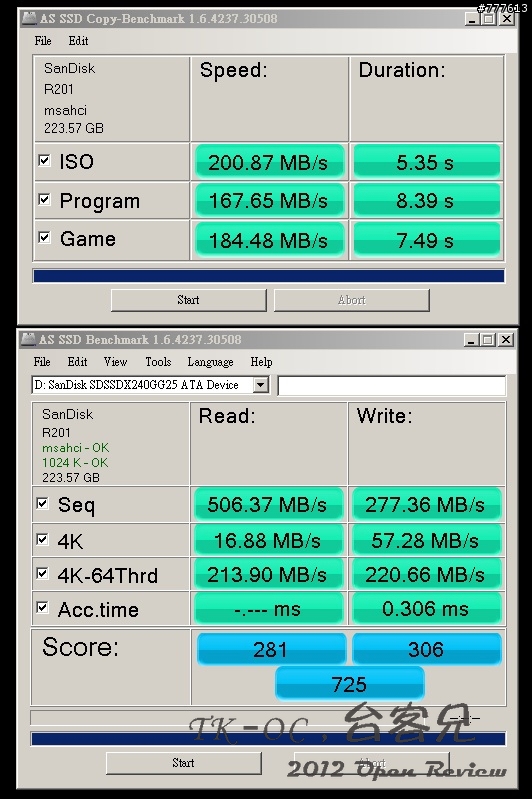Click the ISO speed 200.87 MB/s result

(x=269, y=162)
